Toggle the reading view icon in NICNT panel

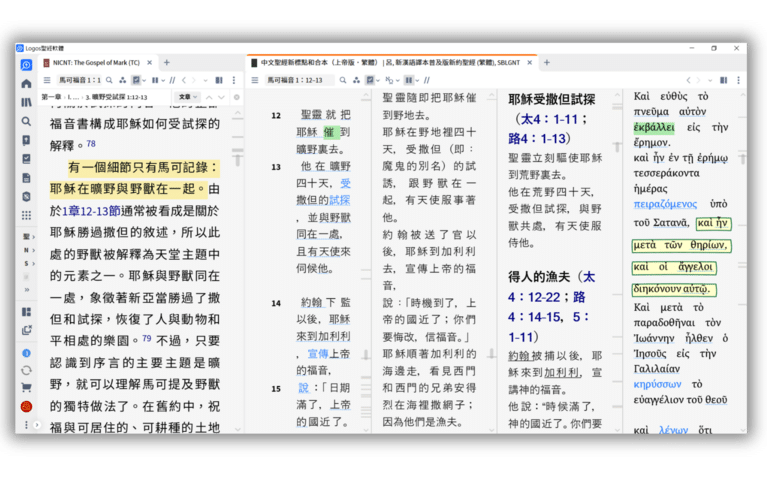(219, 80)
